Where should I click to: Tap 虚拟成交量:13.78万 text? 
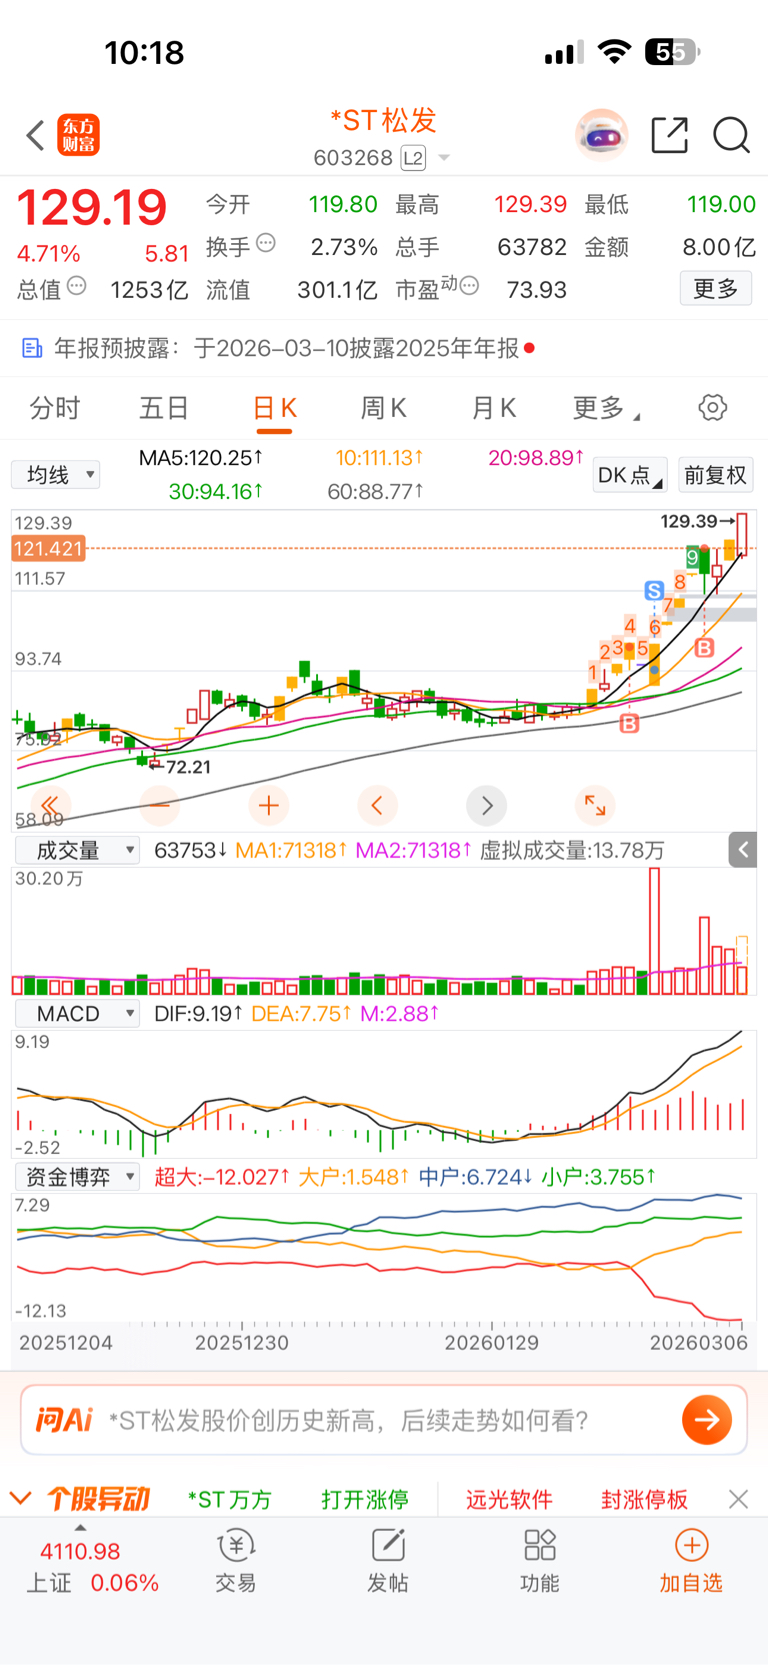[572, 850]
